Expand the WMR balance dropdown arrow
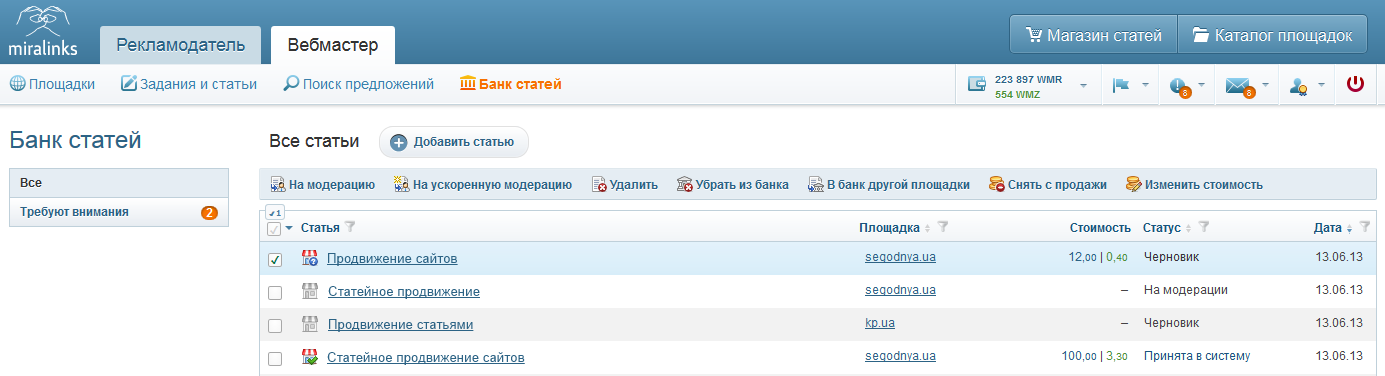Viewport: 1385px width, 376px height. coord(1083,86)
